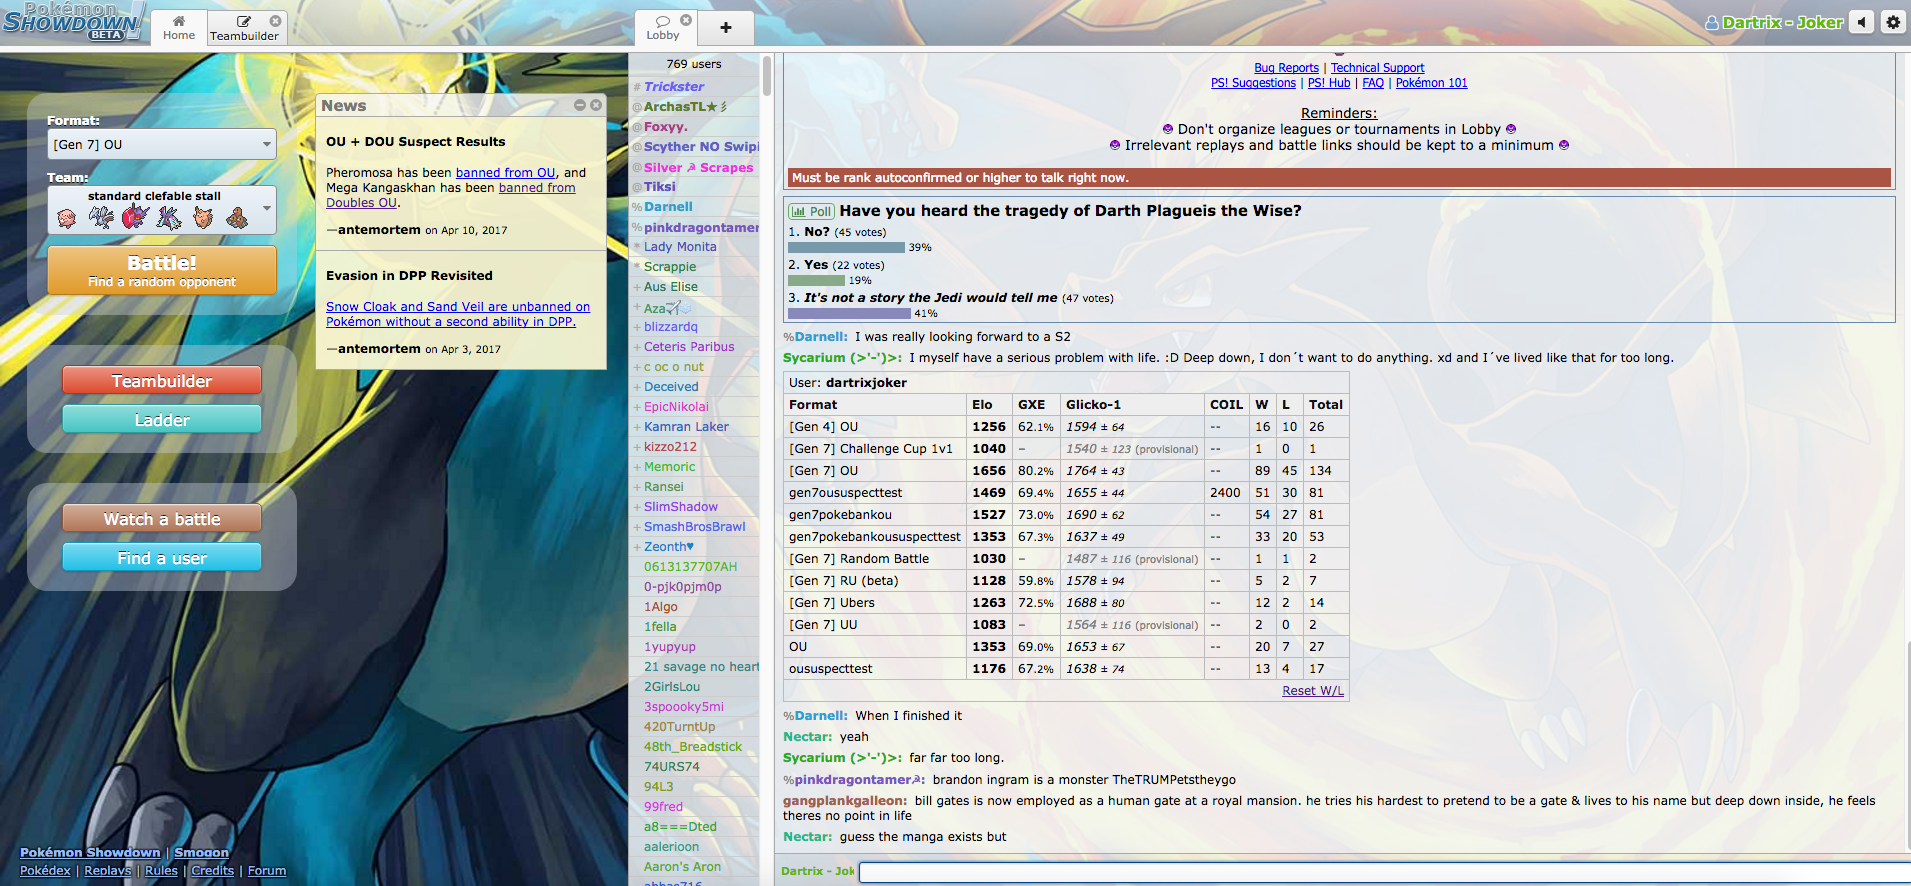1911x886 pixels.
Task: Click the Toxapex icon in the team
Action: [169, 217]
